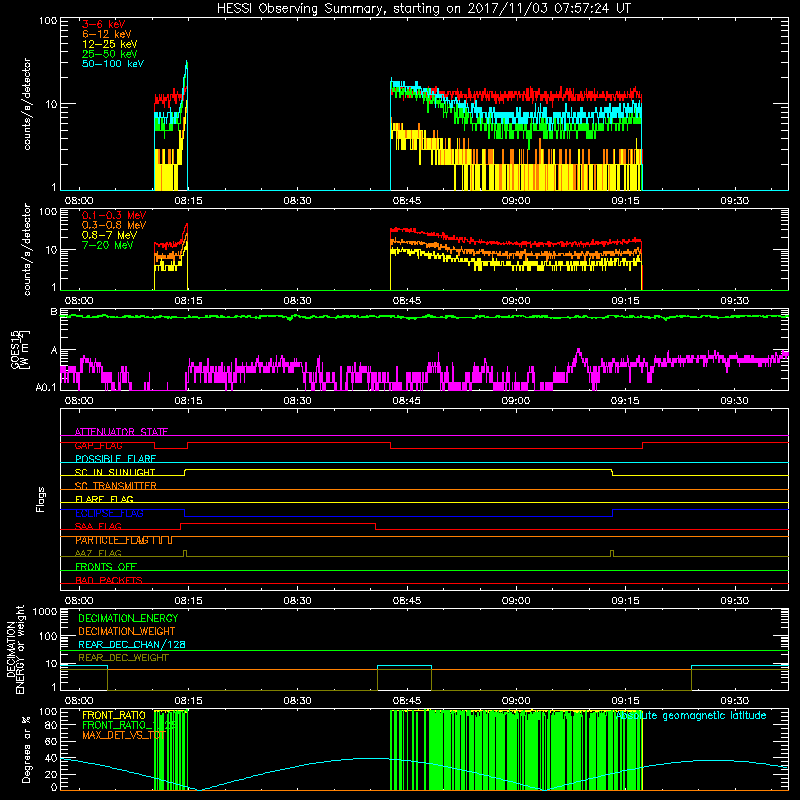Select the red "SAA_FLAG" label

[98, 526]
